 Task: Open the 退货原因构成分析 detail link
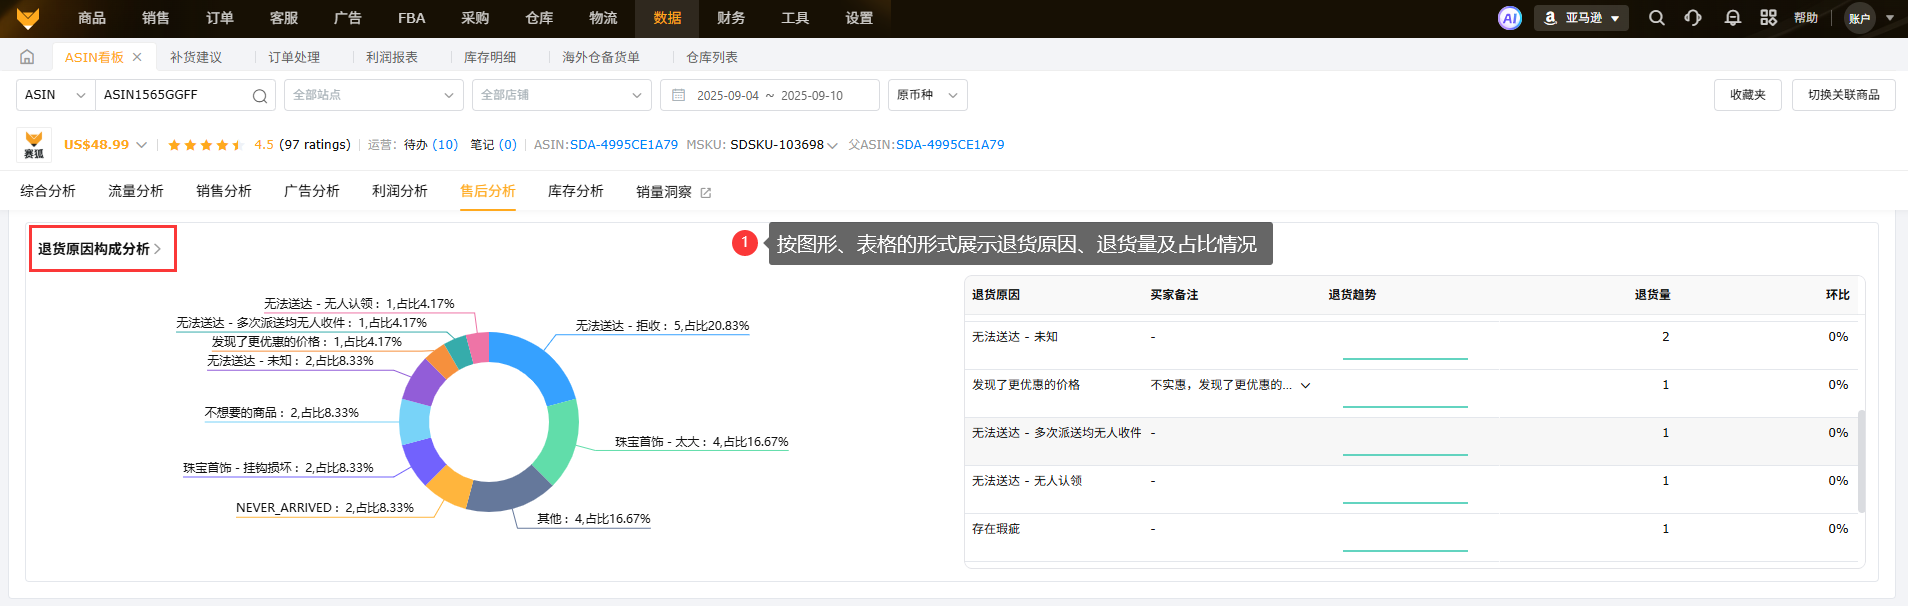pos(100,249)
